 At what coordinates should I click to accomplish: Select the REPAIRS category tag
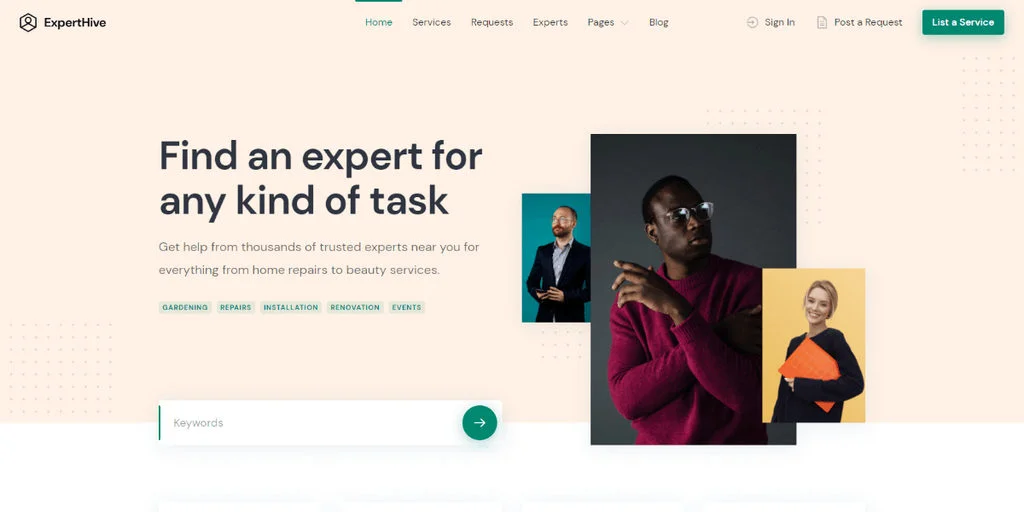[236, 307]
